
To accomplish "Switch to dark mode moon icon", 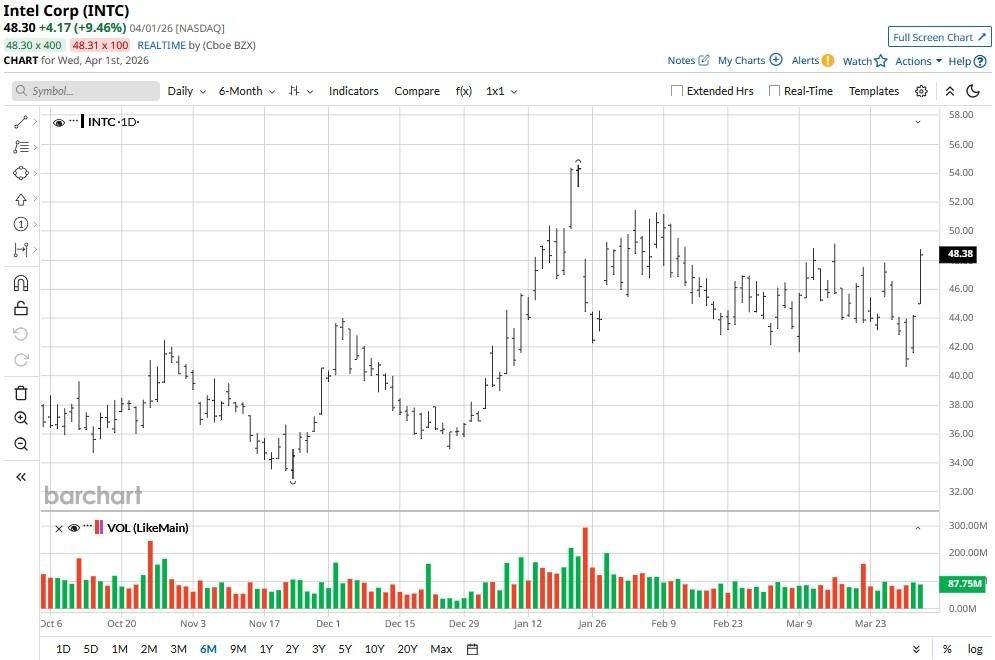I will [x=973, y=91].
